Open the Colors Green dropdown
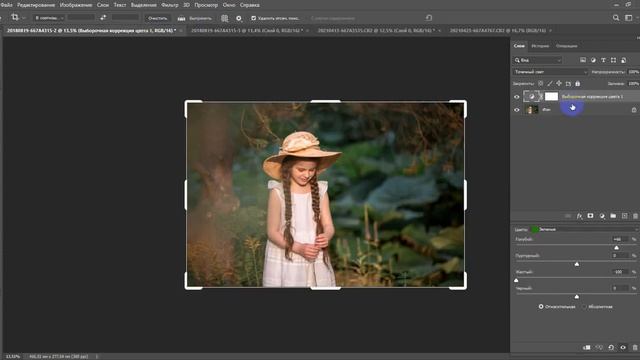Viewport: 640px width, 360px height. tap(585, 229)
